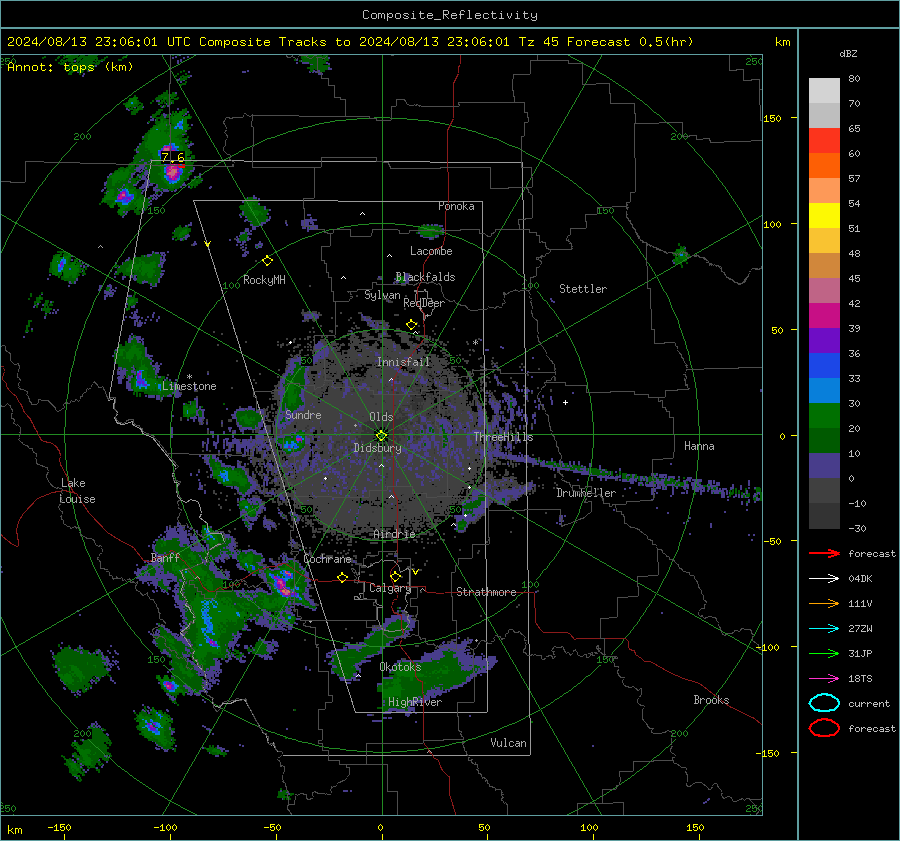Pick the purple 39-36 dBZ color swatch
The height and width of the screenshot is (841, 900).
[824, 341]
